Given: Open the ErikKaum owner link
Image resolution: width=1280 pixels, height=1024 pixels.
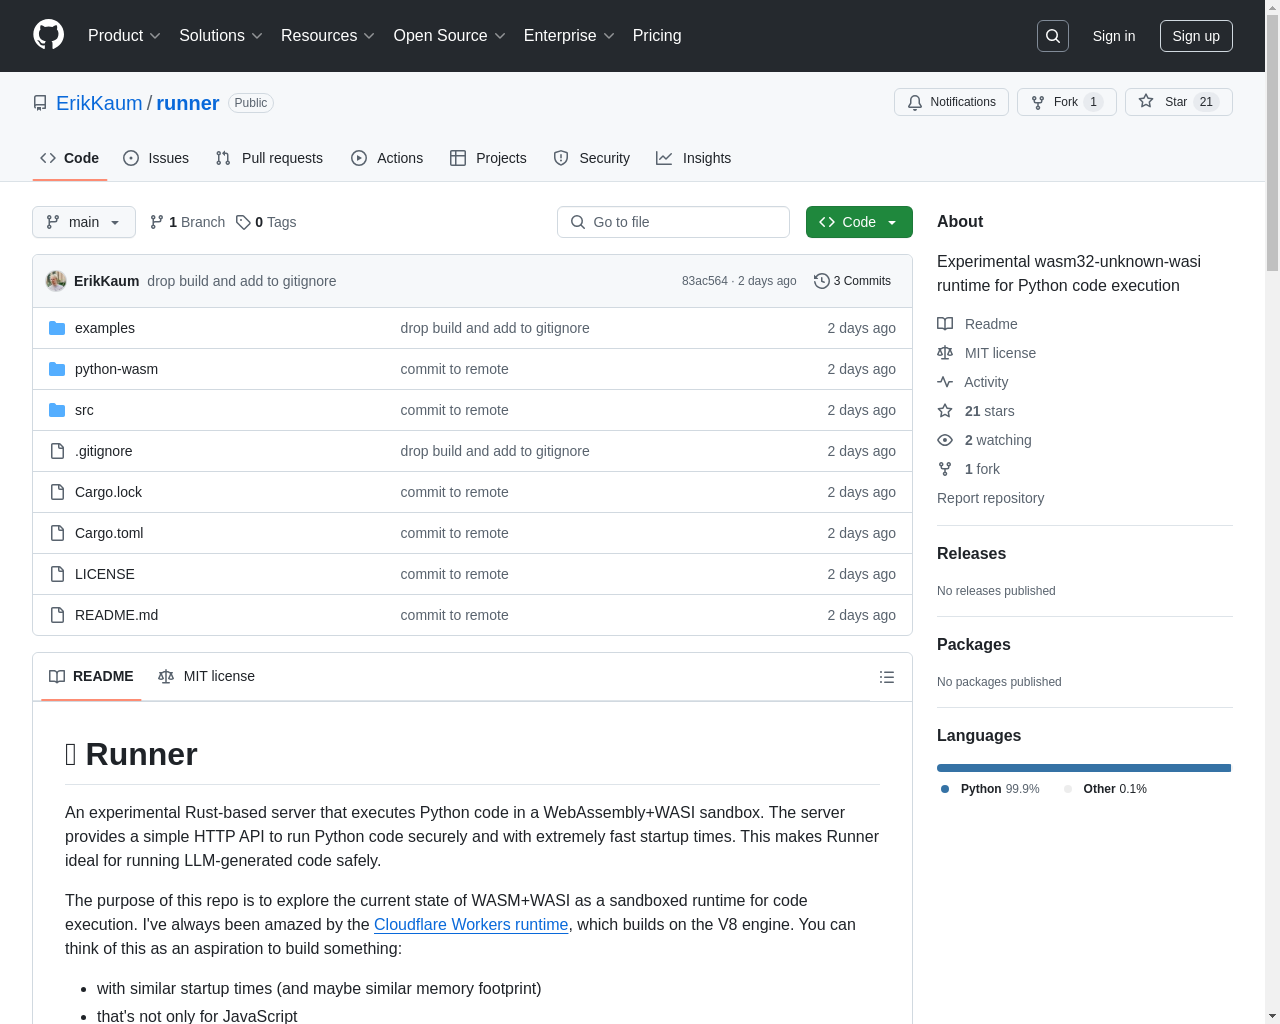Looking at the screenshot, I should [99, 103].
